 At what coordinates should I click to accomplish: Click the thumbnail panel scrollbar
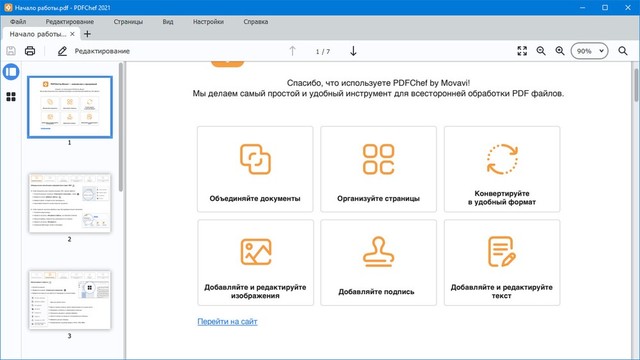coord(121,127)
